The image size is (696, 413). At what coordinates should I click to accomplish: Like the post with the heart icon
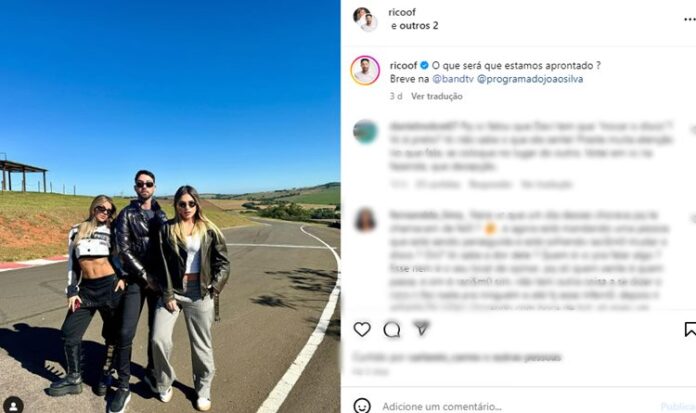(362, 329)
